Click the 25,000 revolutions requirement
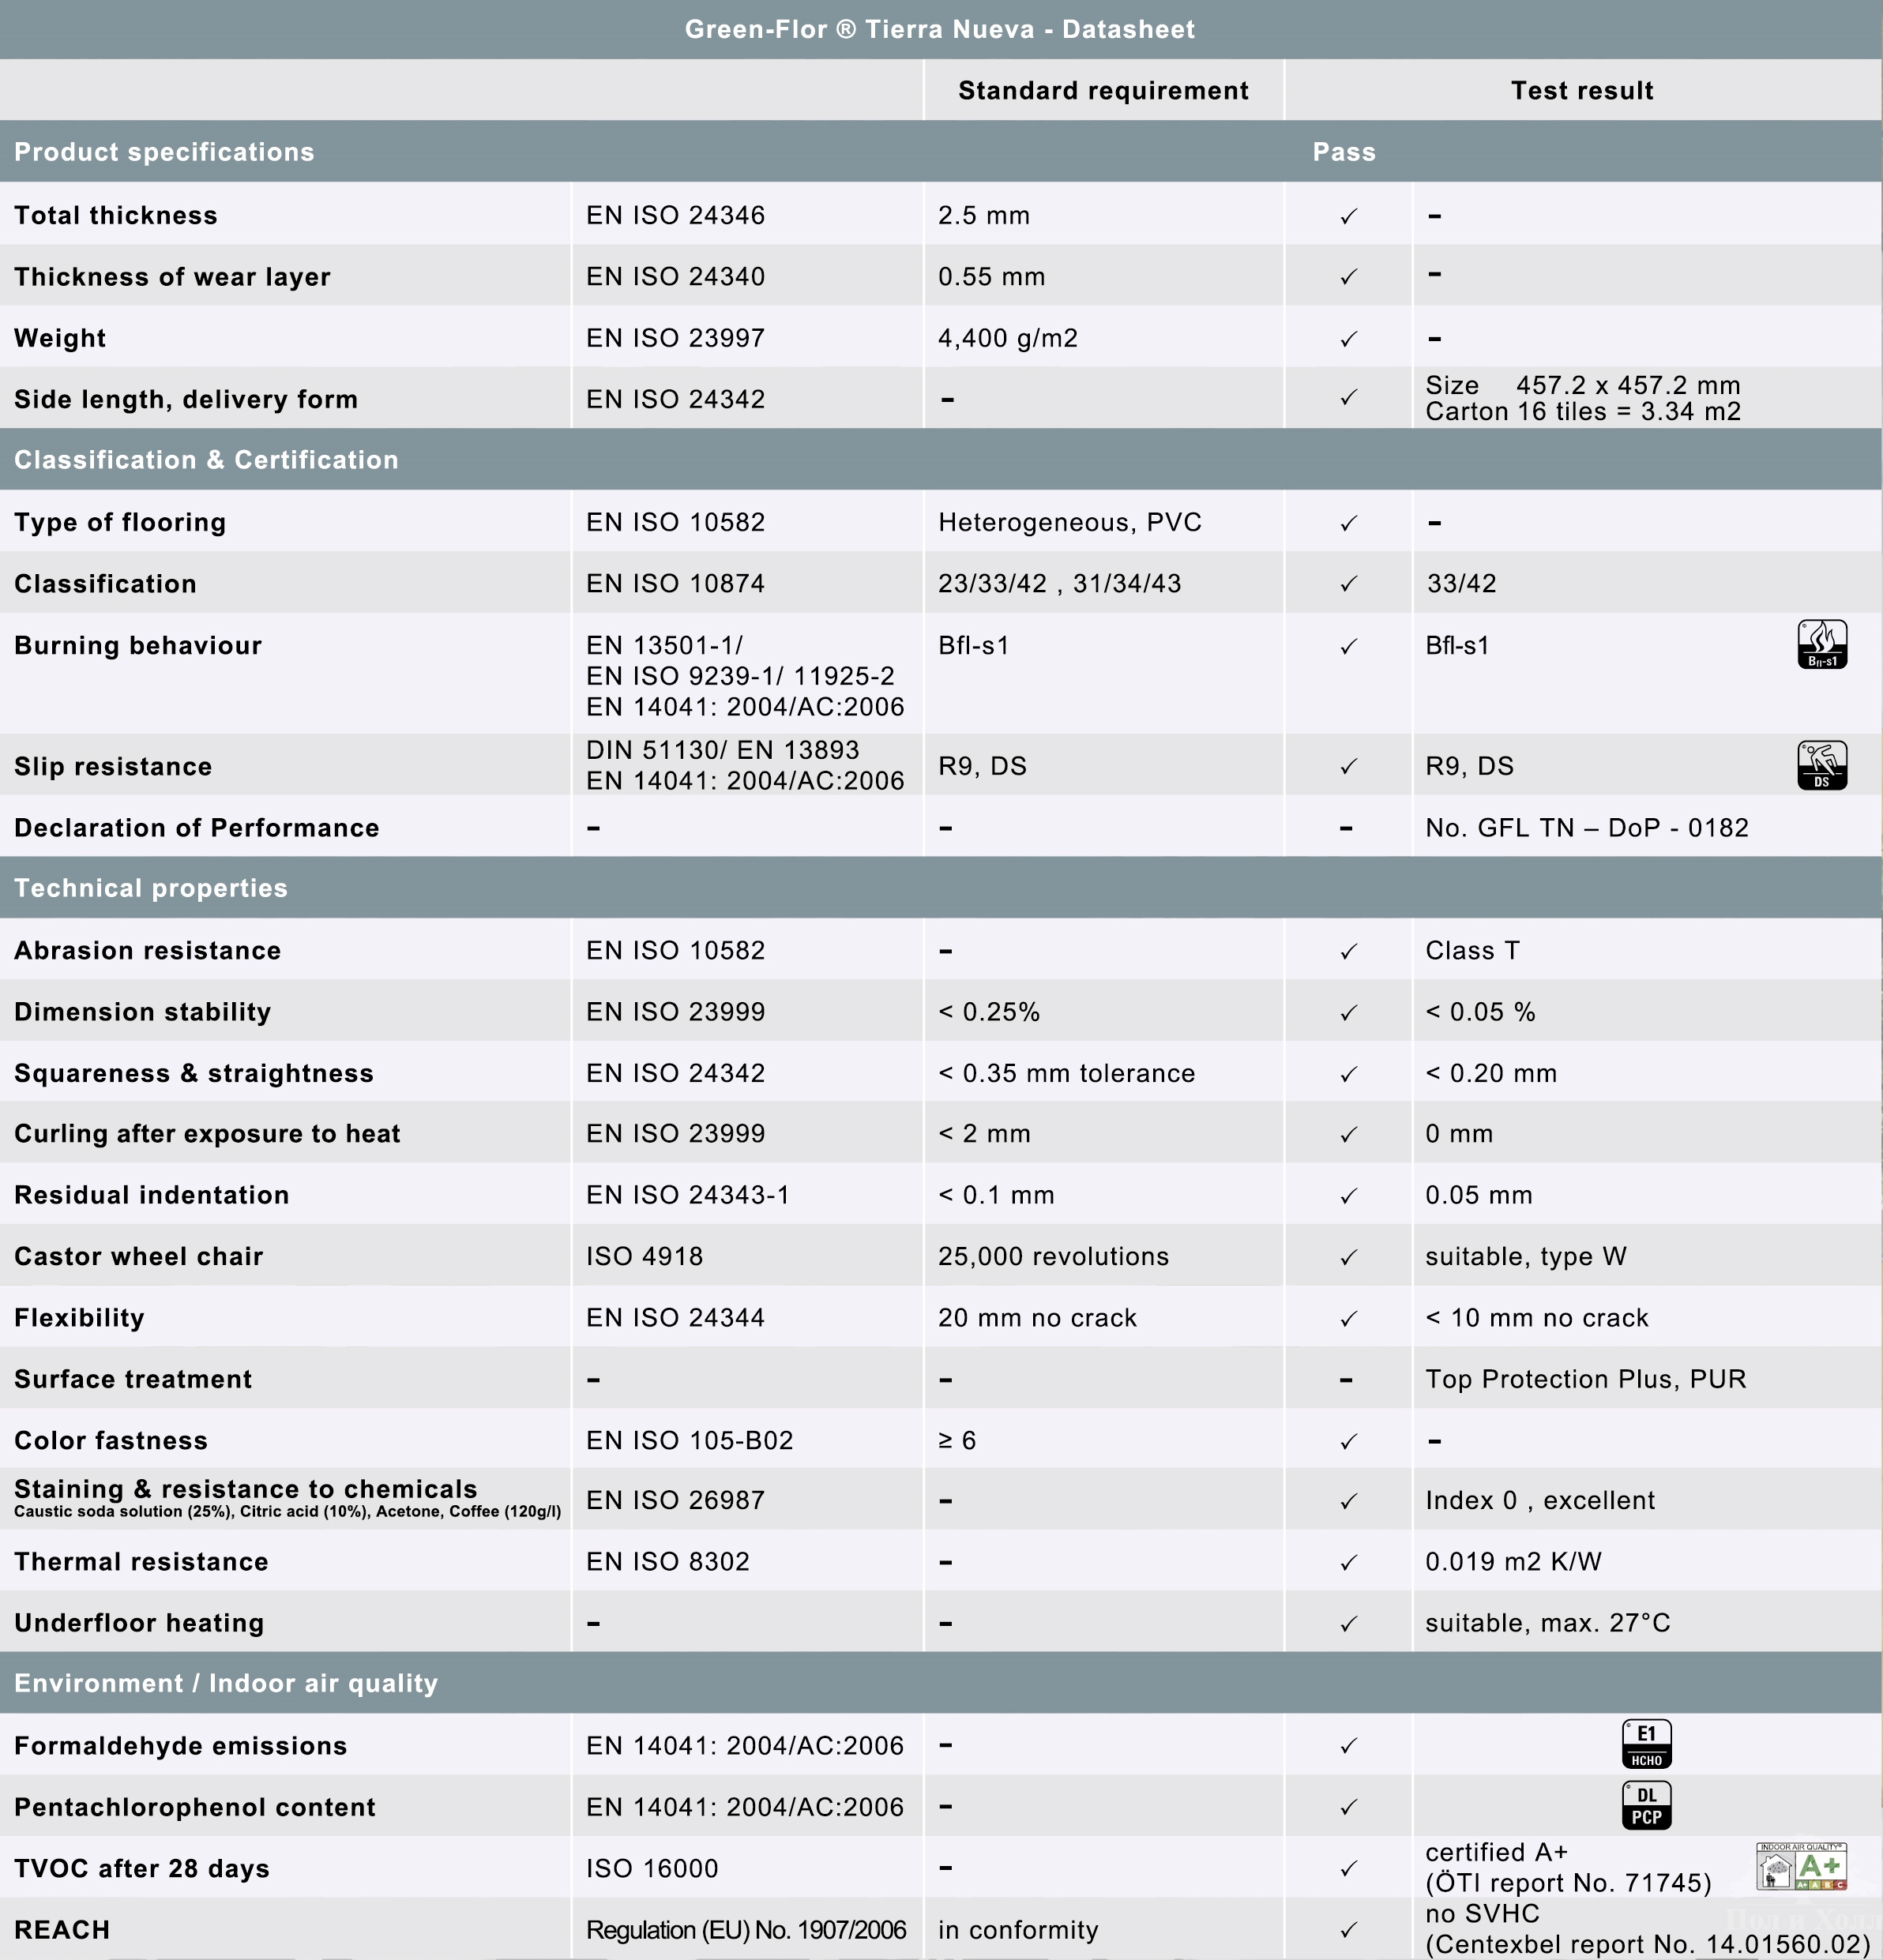 tap(1053, 1257)
